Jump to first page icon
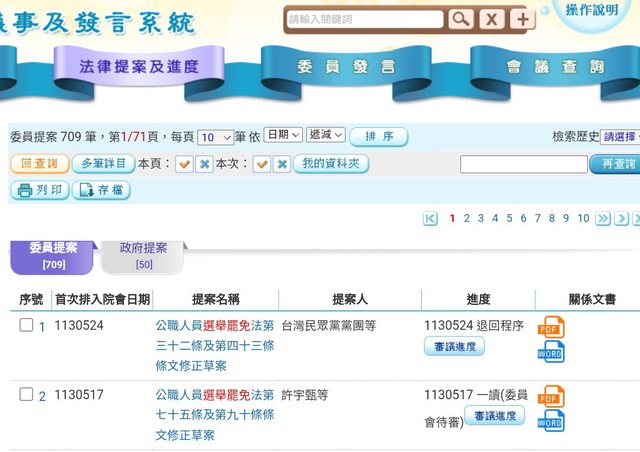This screenshot has width=640, height=452. pos(430,218)
